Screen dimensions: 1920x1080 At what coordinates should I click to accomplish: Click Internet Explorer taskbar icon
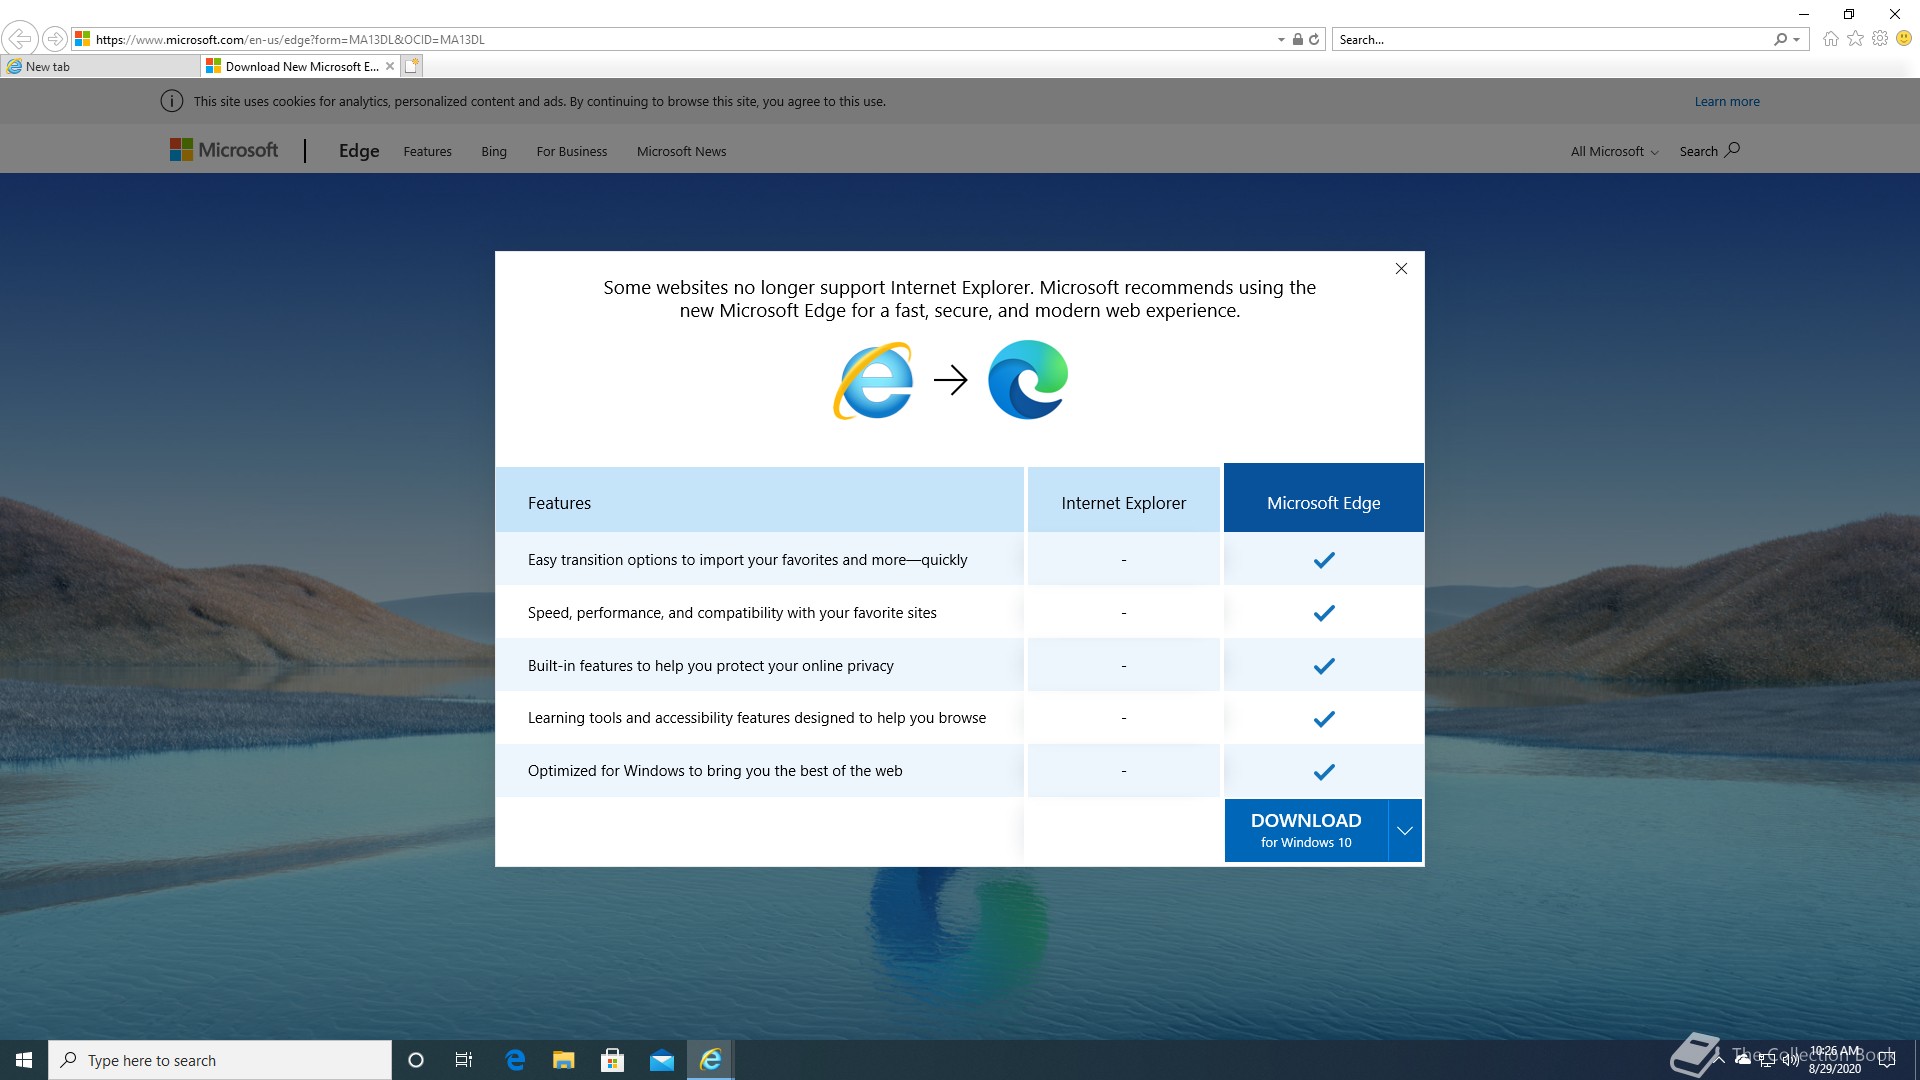tap(711, 1060)
